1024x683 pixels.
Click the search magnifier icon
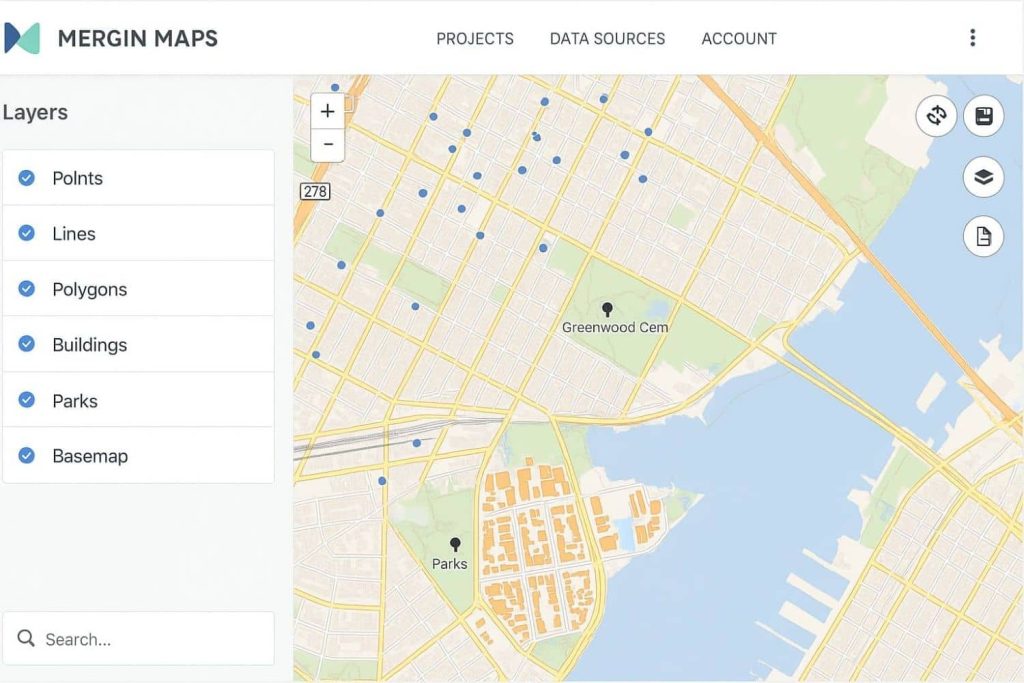point(26,638)
